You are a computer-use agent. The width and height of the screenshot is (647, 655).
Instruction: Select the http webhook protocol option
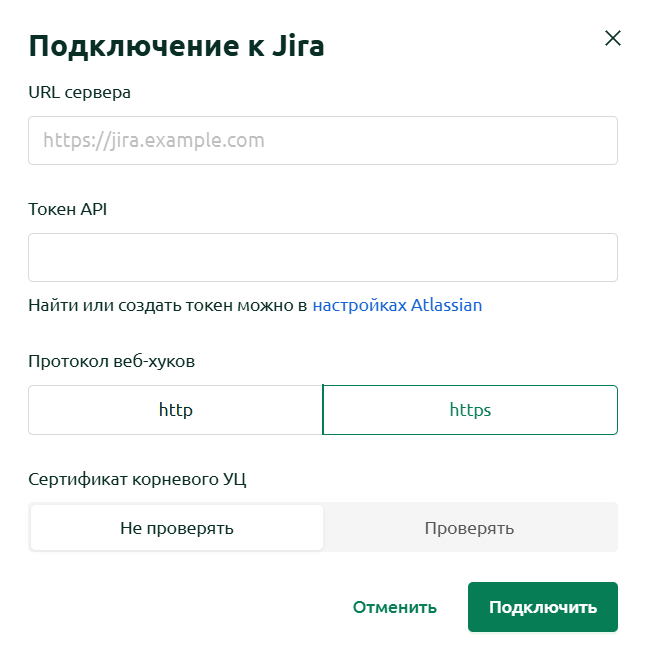pos(175,410)
